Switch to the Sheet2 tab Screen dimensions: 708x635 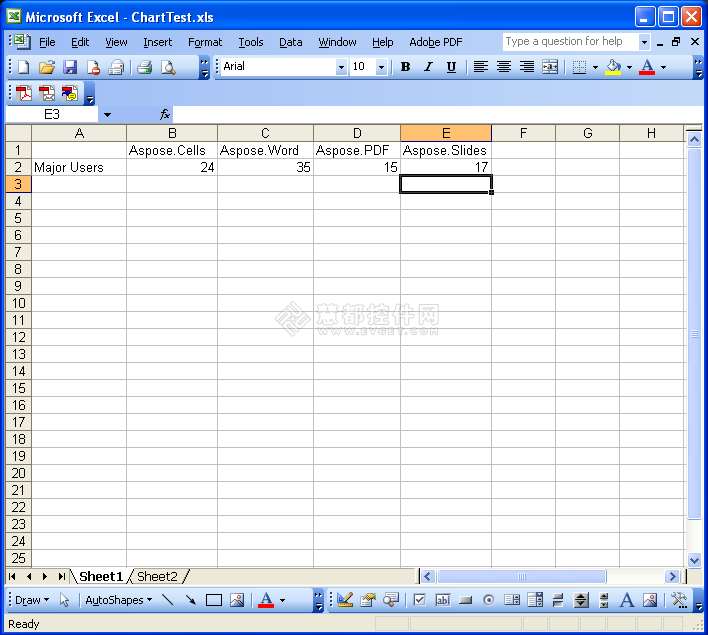click(157, 577)
